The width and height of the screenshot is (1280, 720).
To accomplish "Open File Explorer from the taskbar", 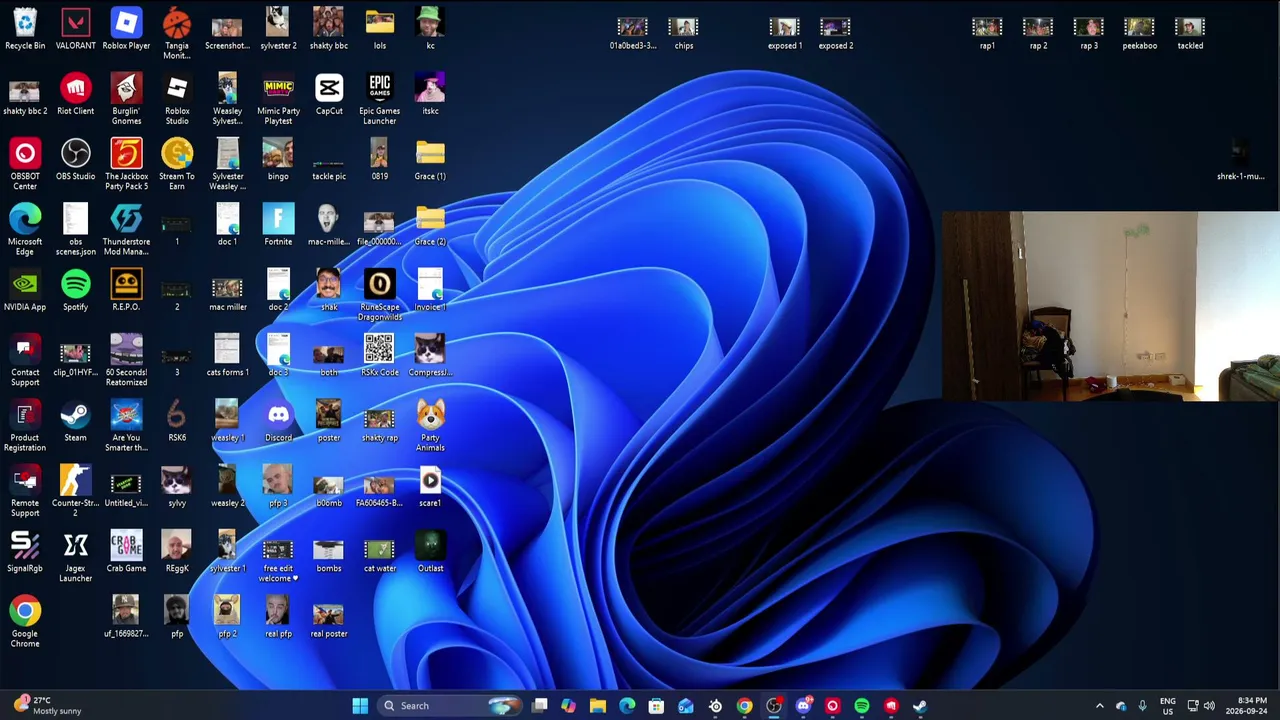I will pyautogui.click(x=598, y=706).
